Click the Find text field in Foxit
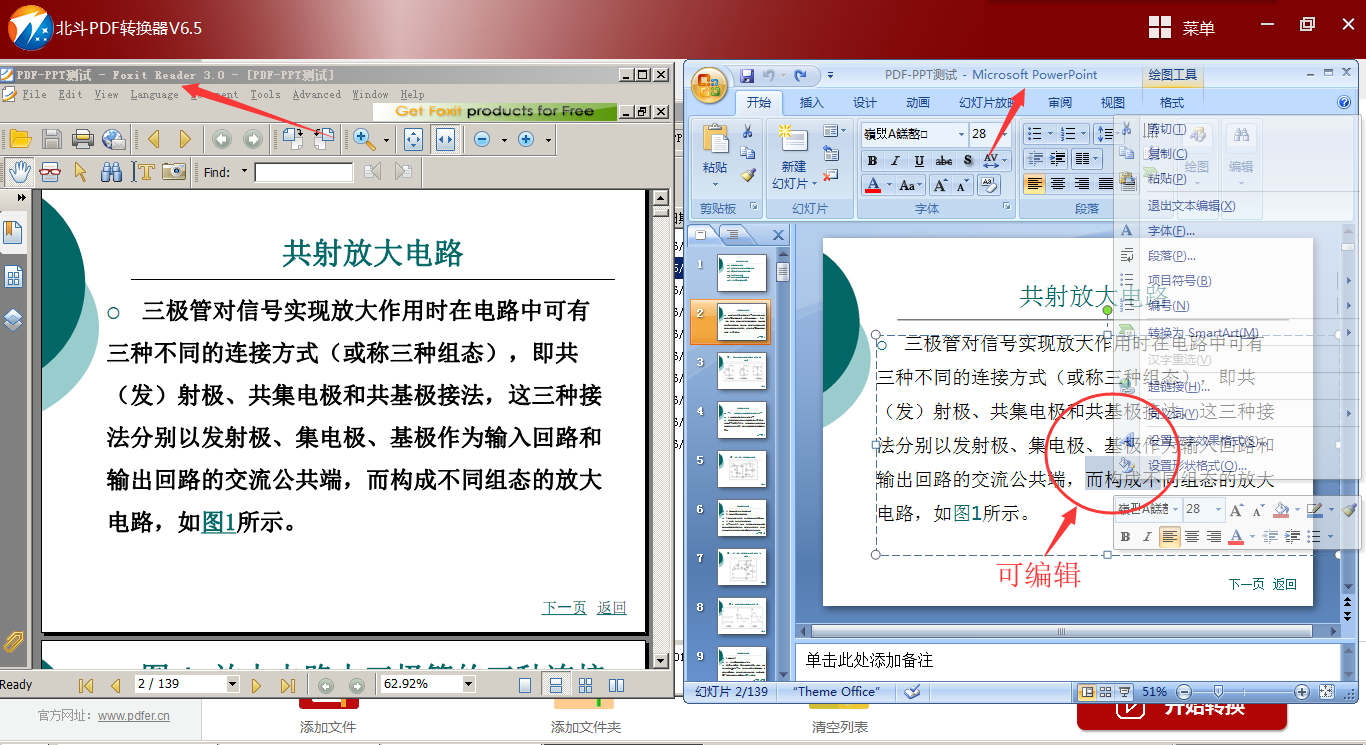Screen dimensions: 1366x745 coord(304,172)
